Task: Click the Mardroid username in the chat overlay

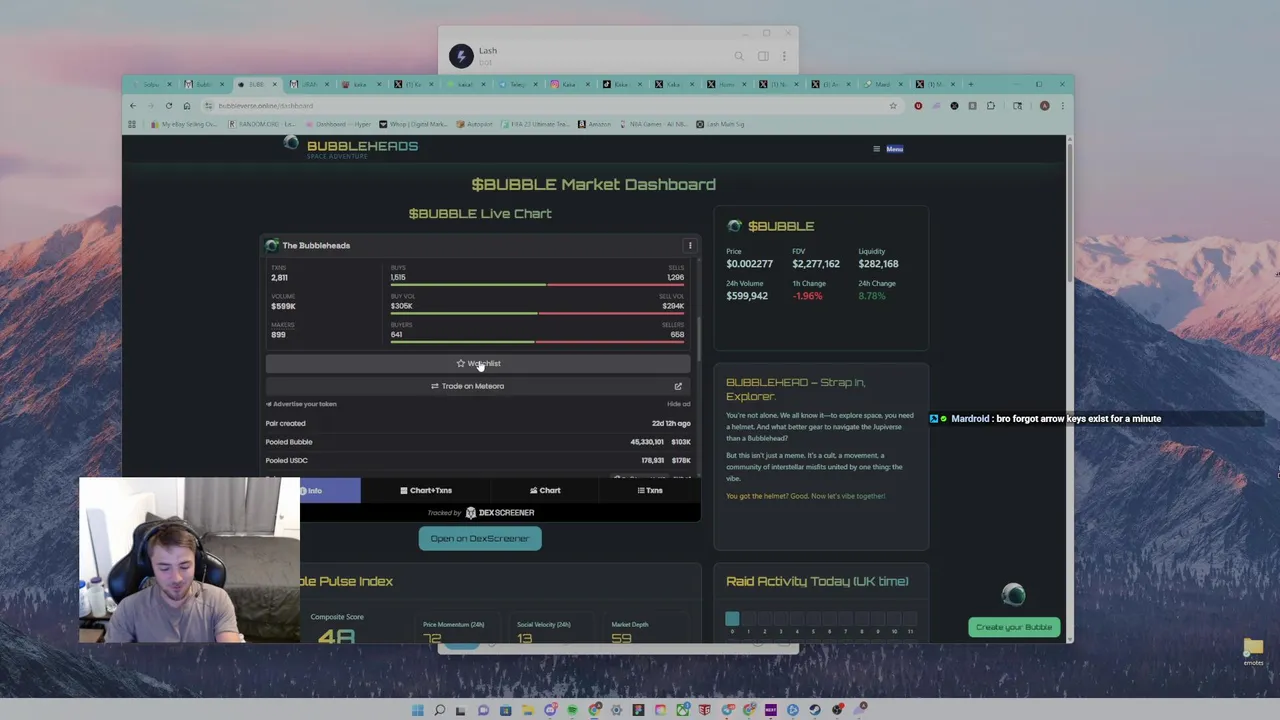Action: (970, 419)
